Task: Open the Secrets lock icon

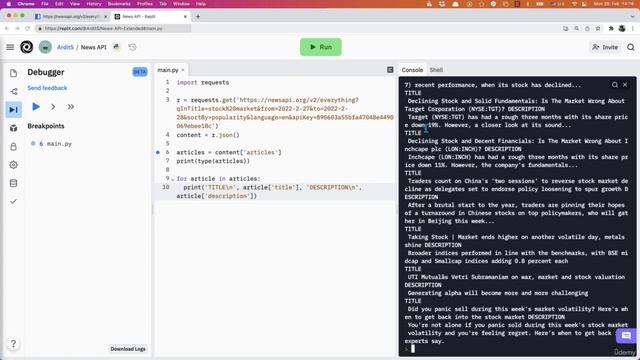Action: pyautogui.click(x=13, y=147)
